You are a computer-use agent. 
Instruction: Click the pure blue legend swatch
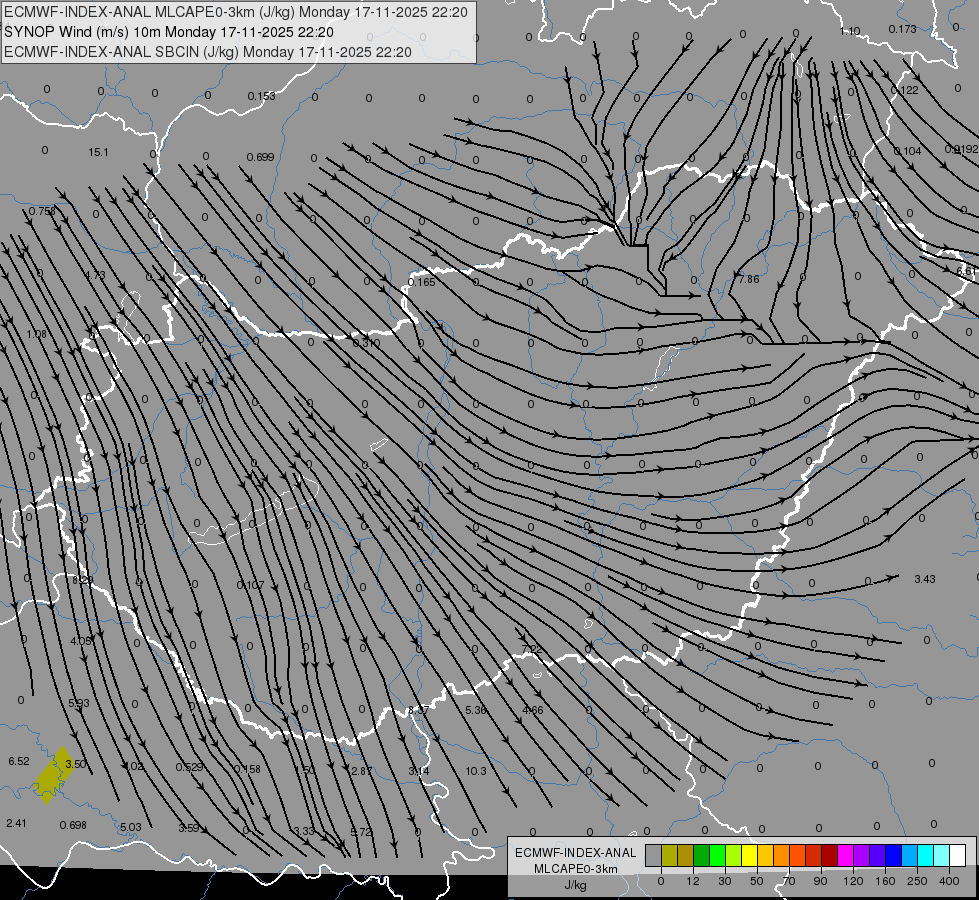click(894, 856)
